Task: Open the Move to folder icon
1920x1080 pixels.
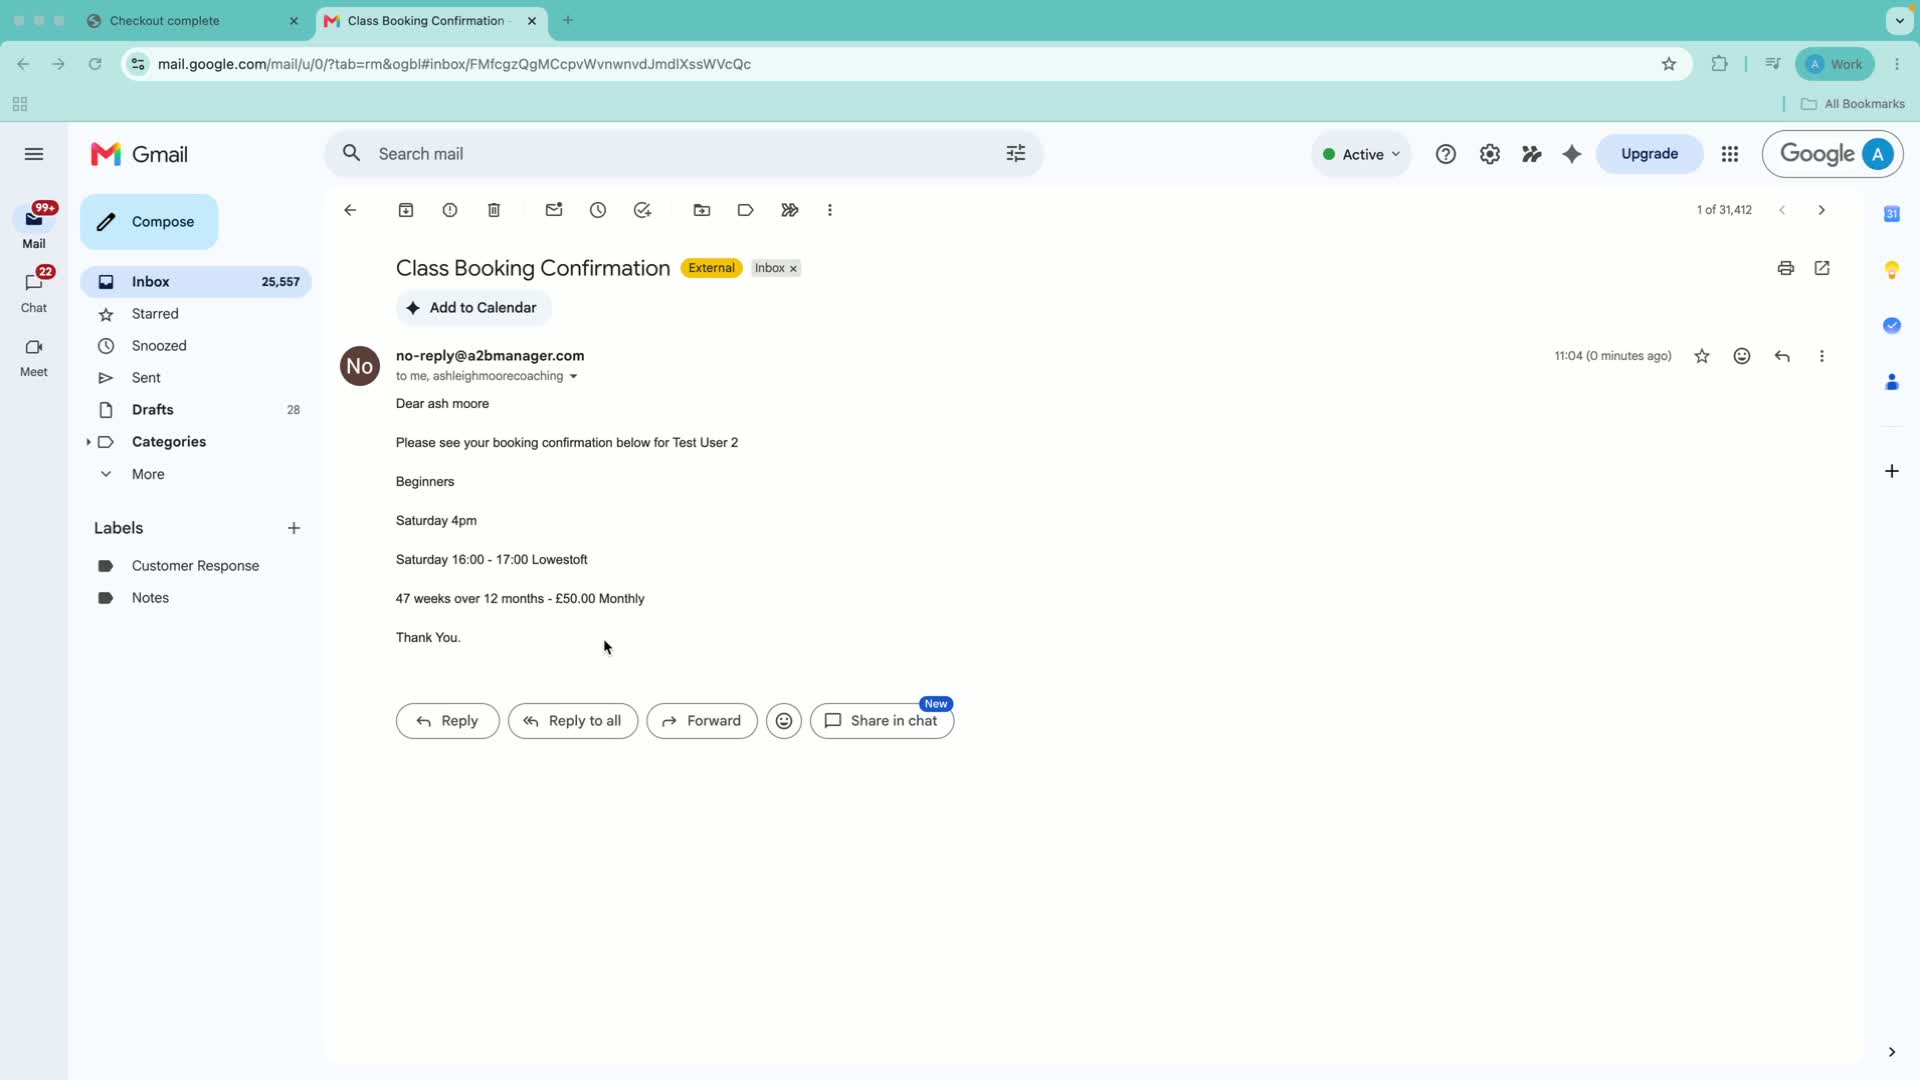Action: click(702, 210)
